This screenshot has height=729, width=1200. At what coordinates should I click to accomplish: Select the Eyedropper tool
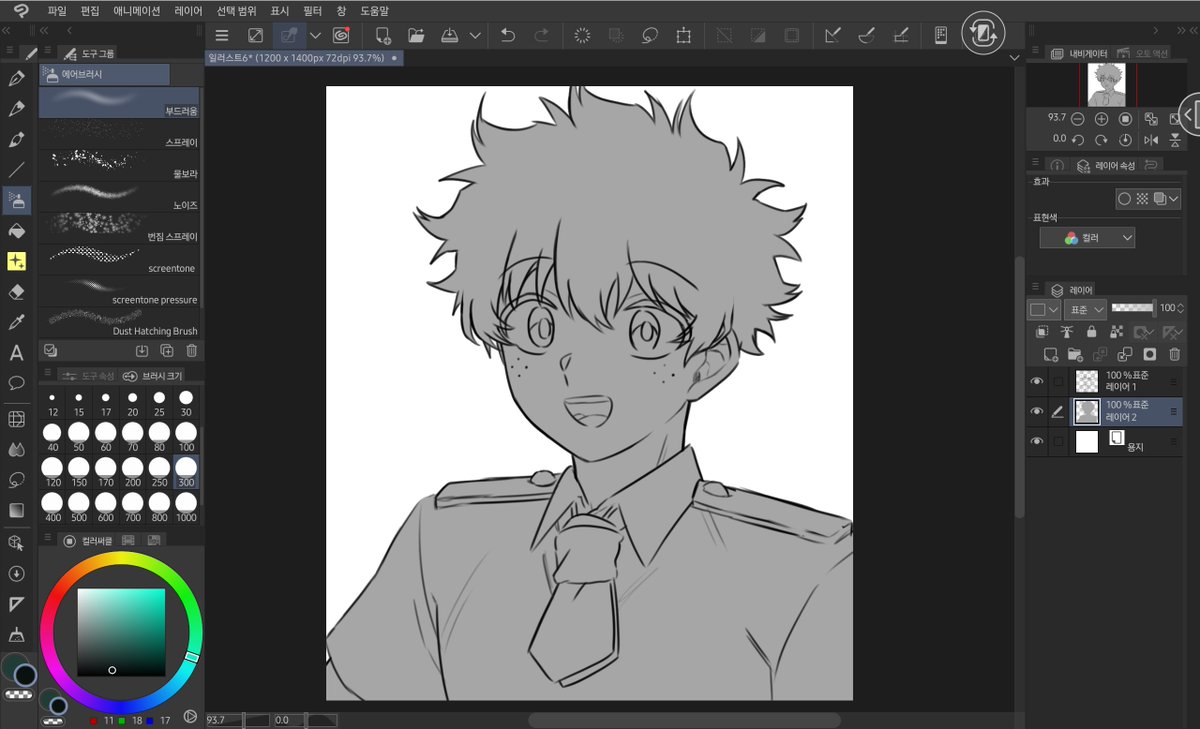tap(16, 322)
